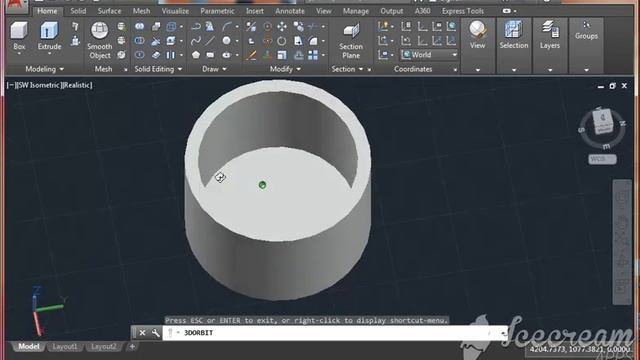Click the Smooth Object tool
Screen dimensions: 640x360
point(100,41)
